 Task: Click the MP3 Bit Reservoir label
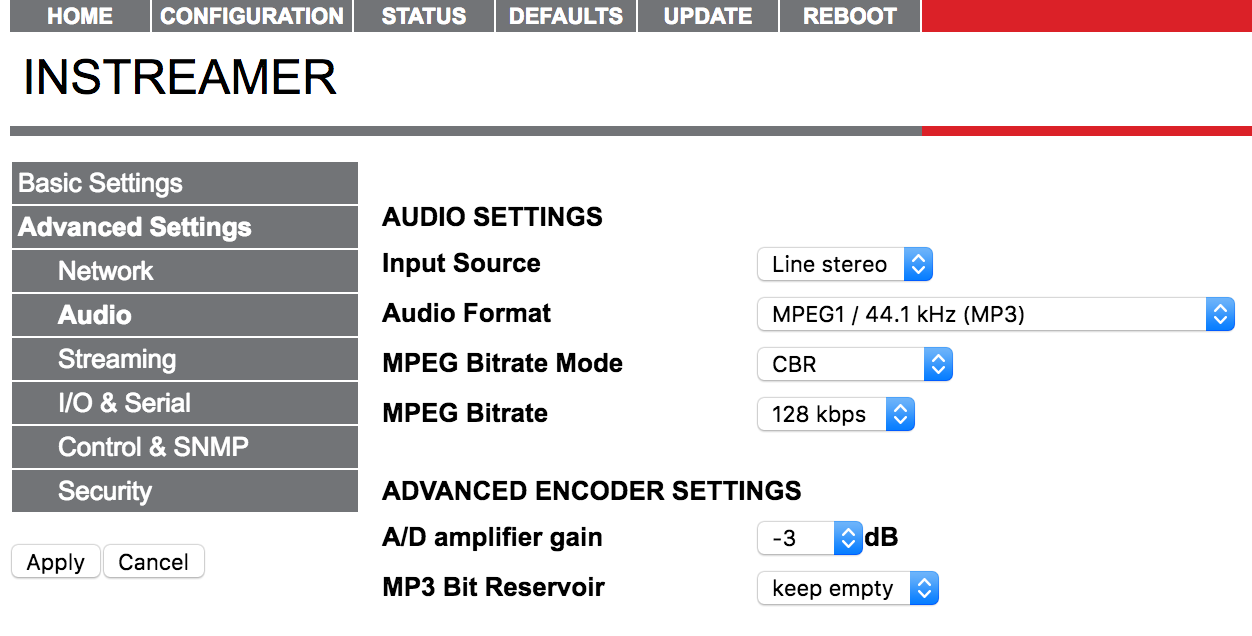(x=493, y=588)
